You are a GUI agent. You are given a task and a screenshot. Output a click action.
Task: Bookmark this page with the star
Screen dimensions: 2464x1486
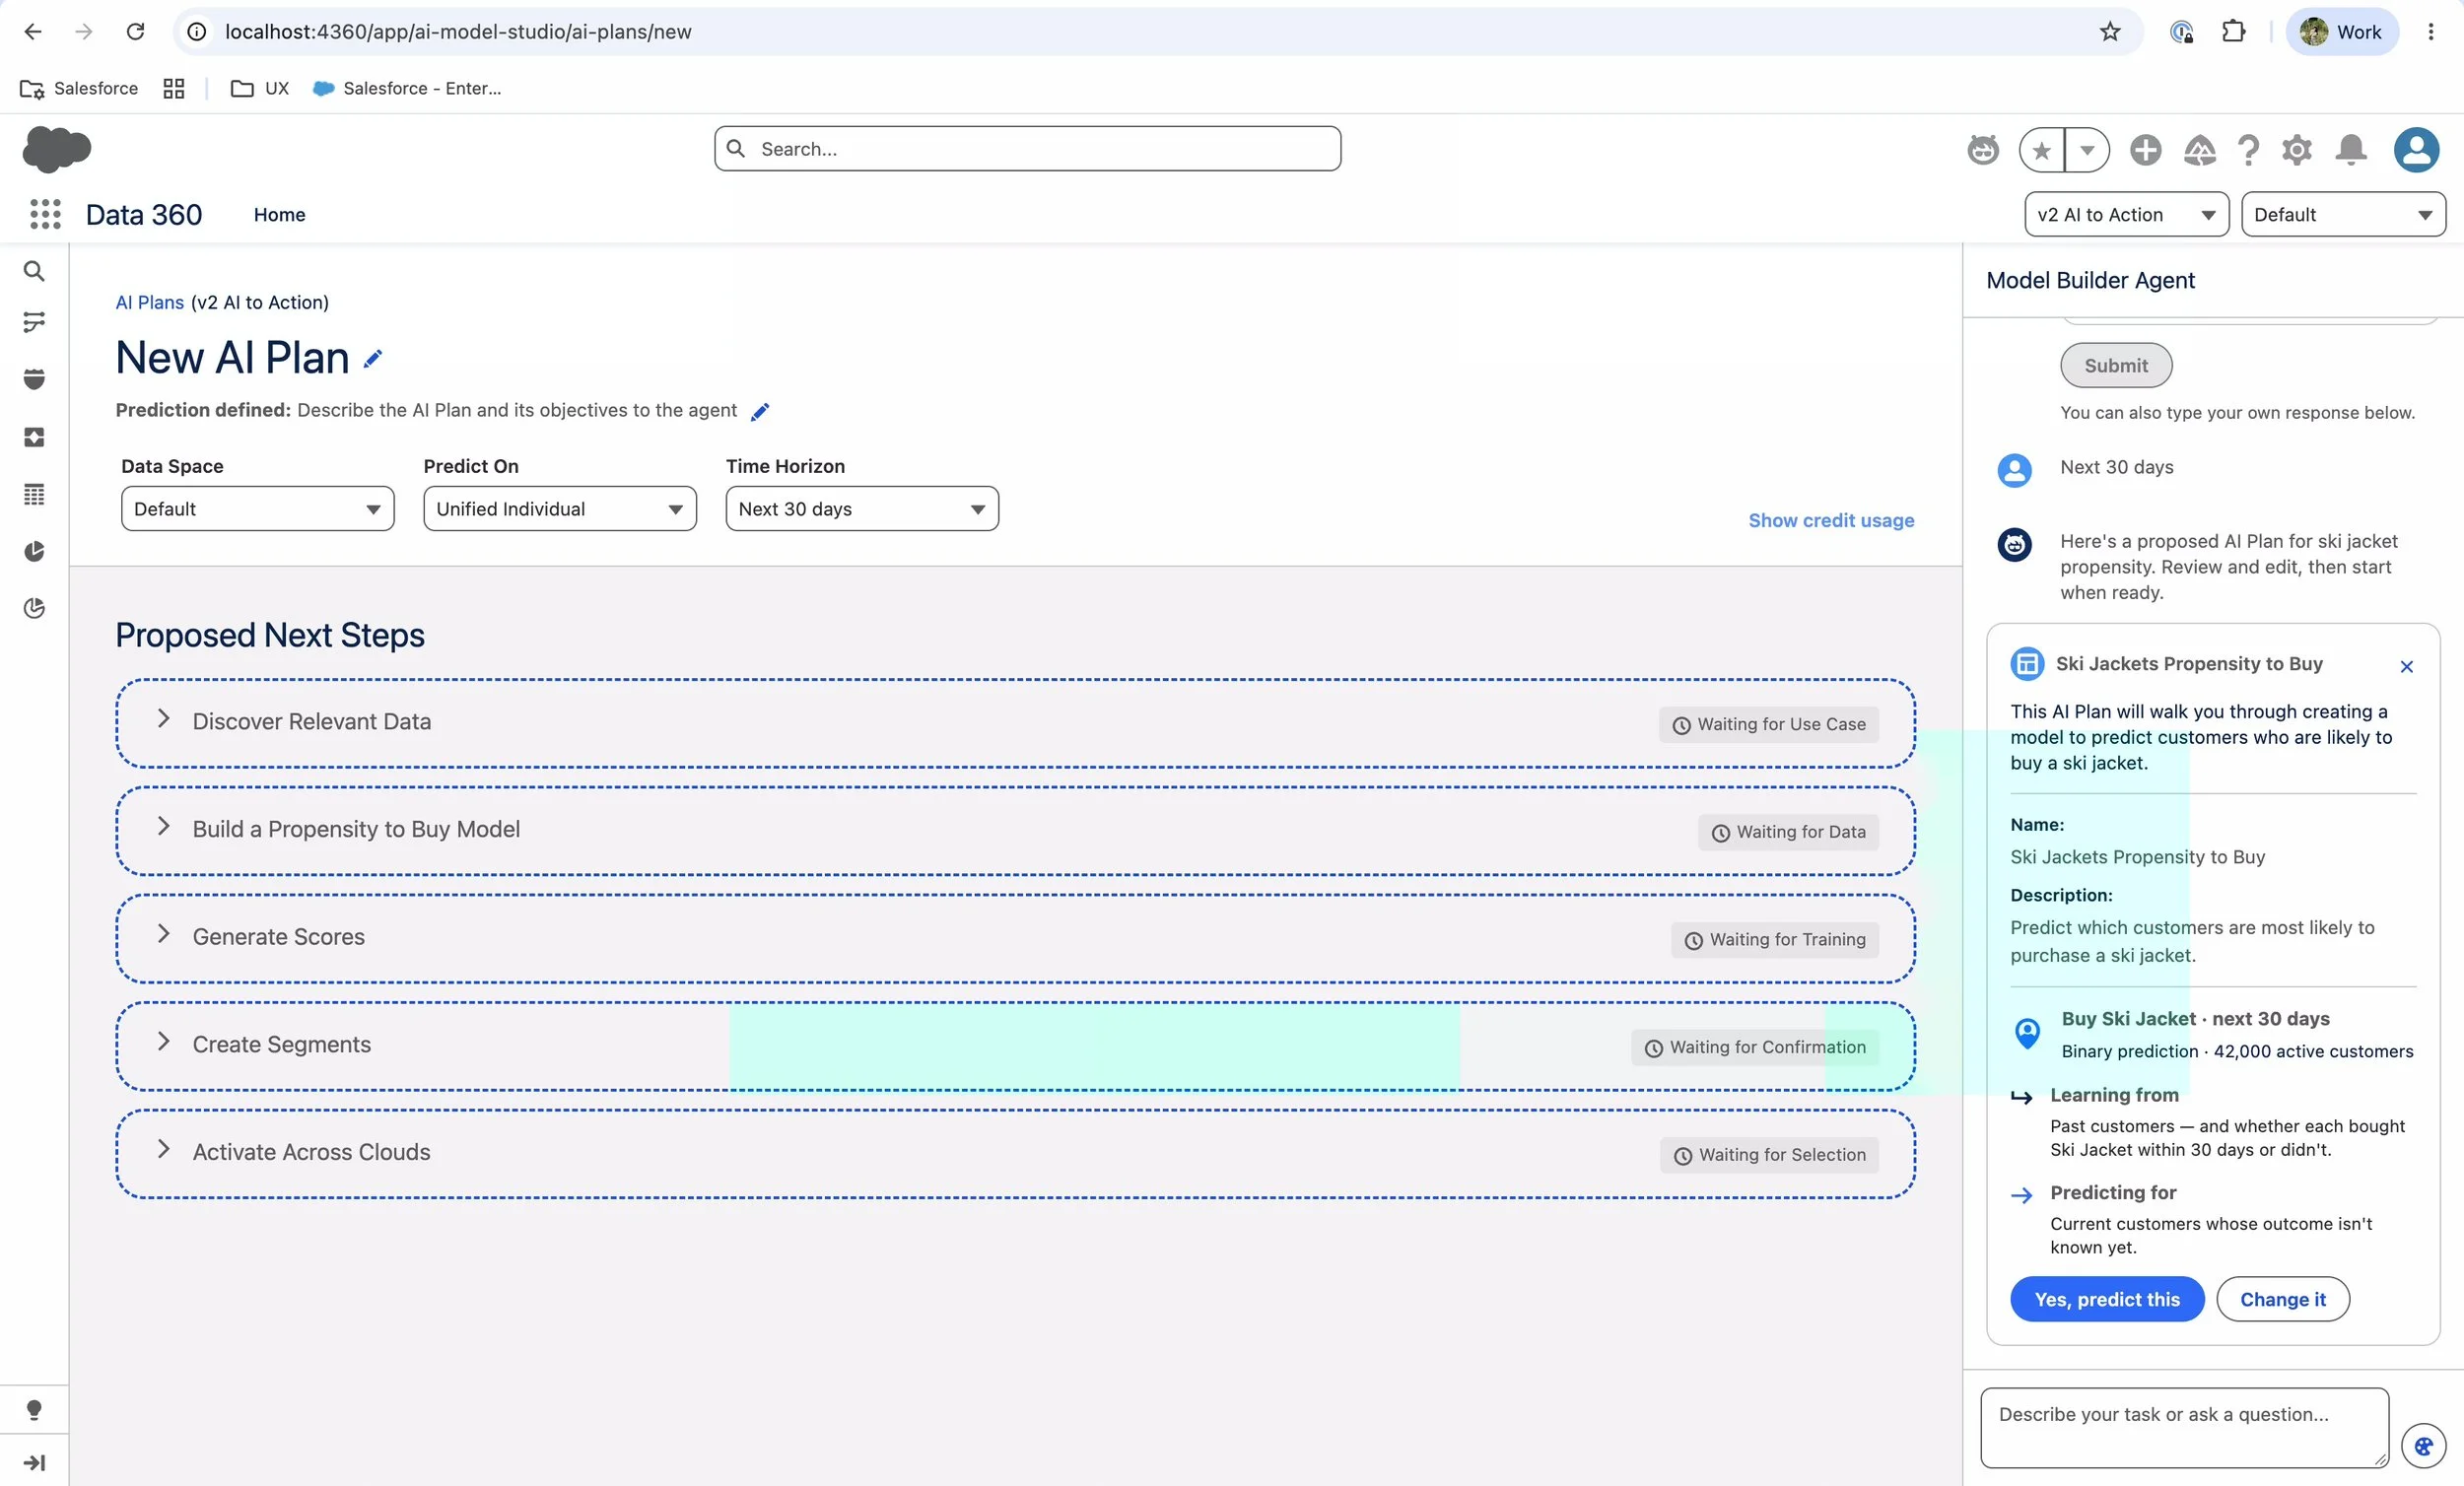(x=2110, y=32)
